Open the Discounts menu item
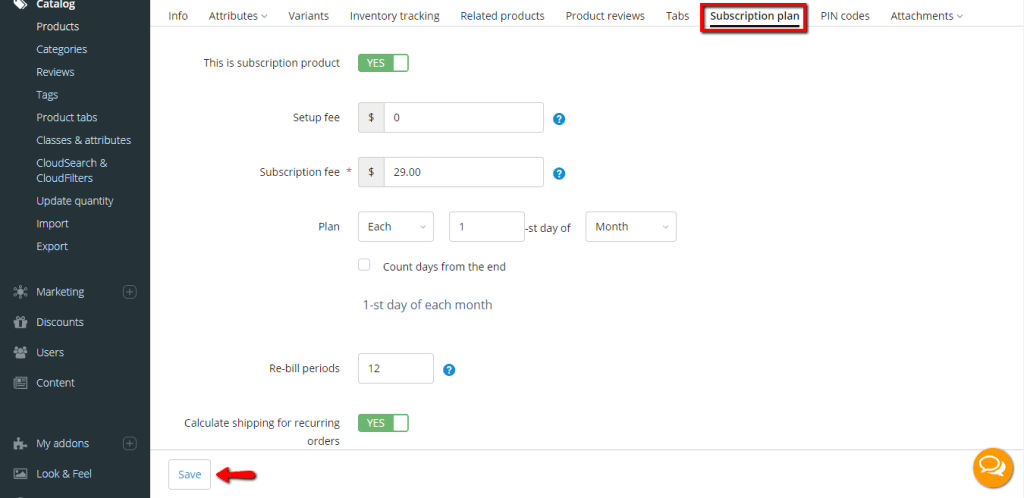Image resolution: width=1024 pixels, height=498 pixels. pos(59,322)
